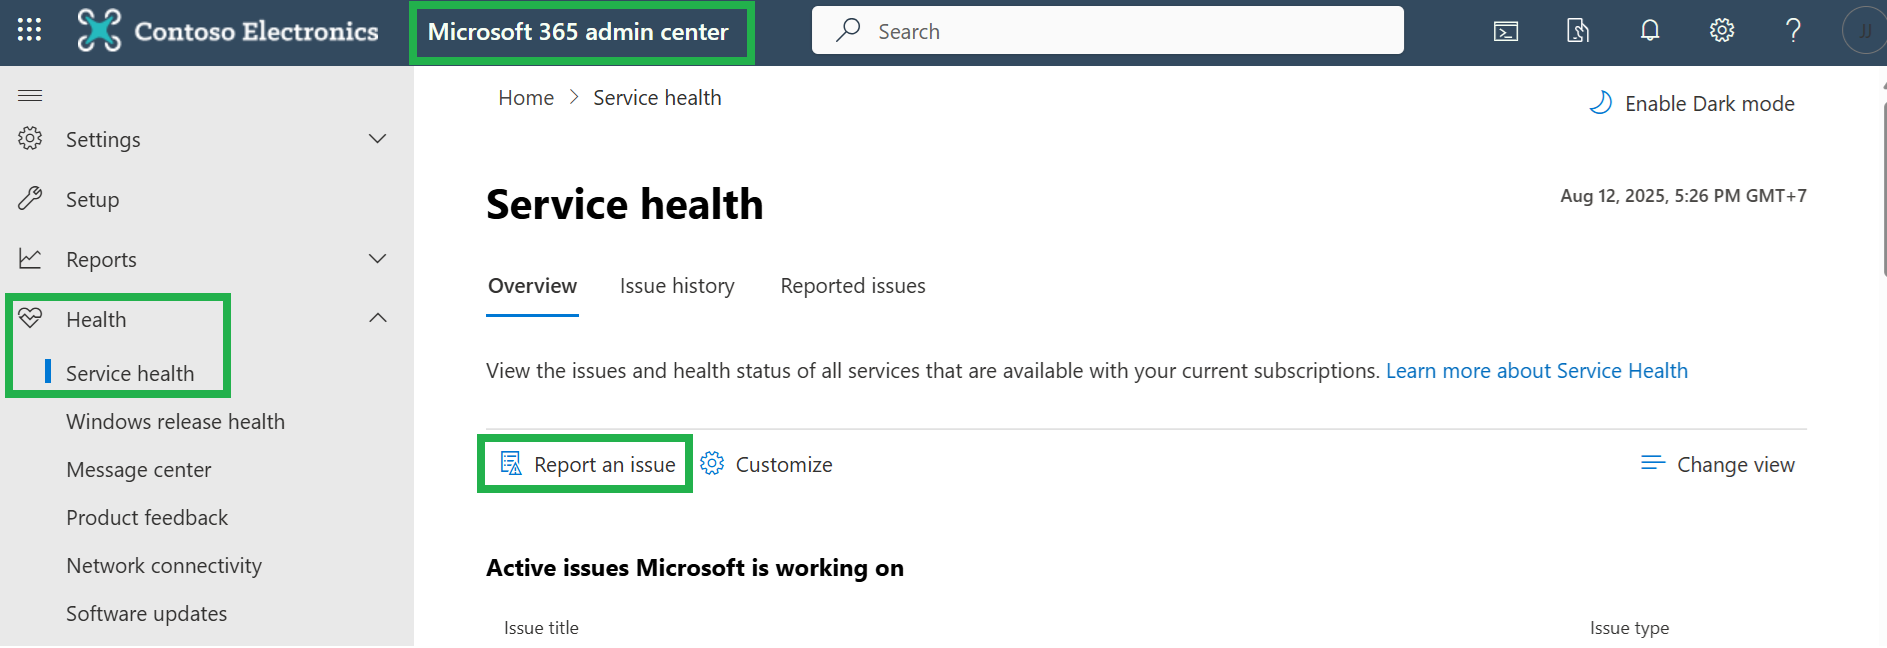
Task: Open Windows release health
Action: (x=175, y=422)
